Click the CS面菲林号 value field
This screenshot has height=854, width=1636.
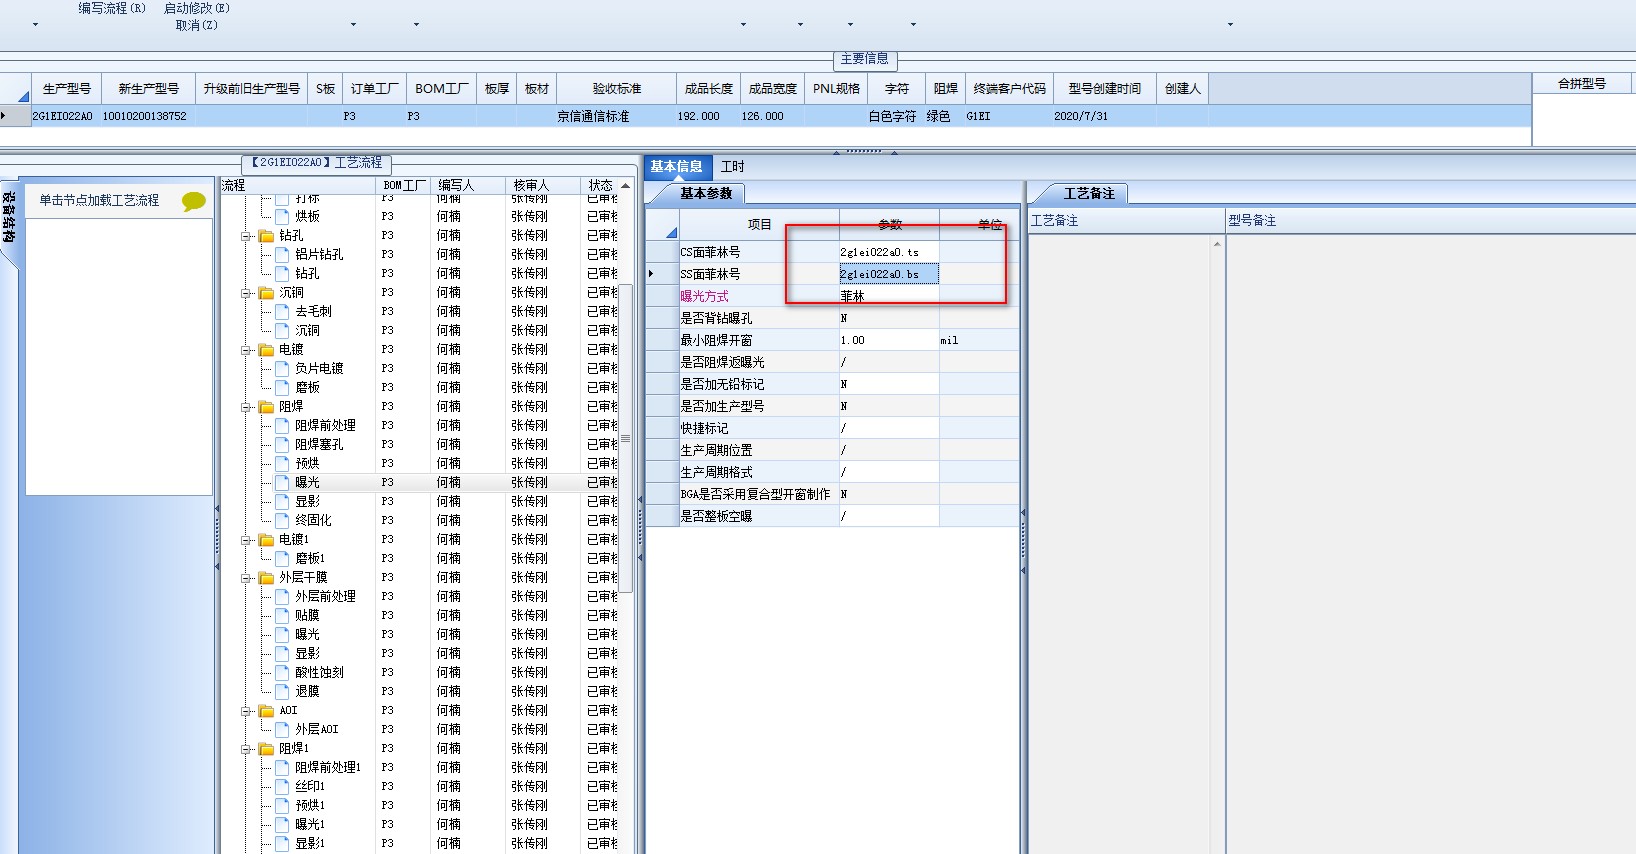[889, 253]
